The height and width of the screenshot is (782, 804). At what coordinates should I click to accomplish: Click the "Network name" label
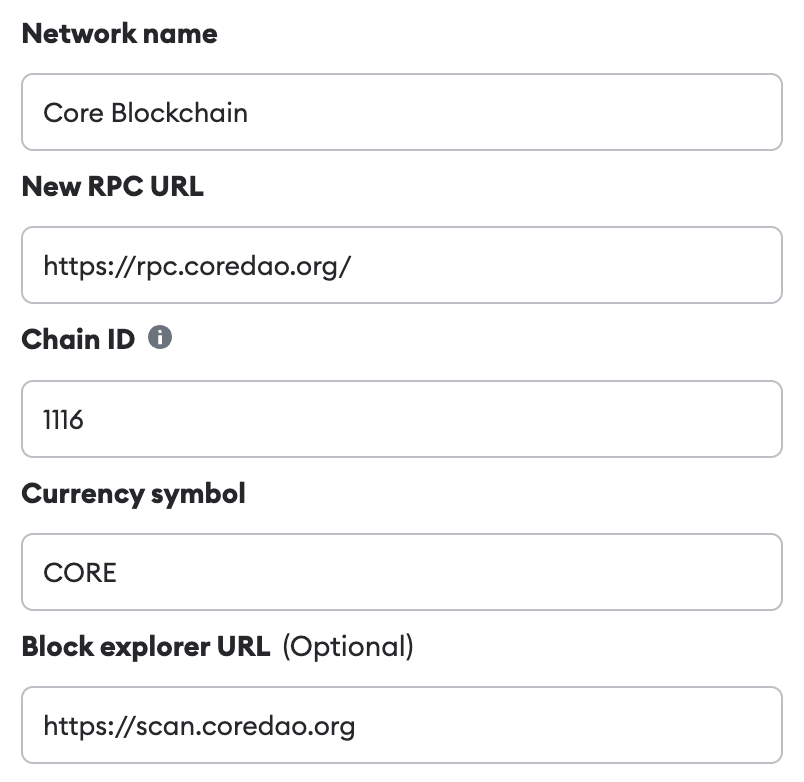[x=119, y=33]
